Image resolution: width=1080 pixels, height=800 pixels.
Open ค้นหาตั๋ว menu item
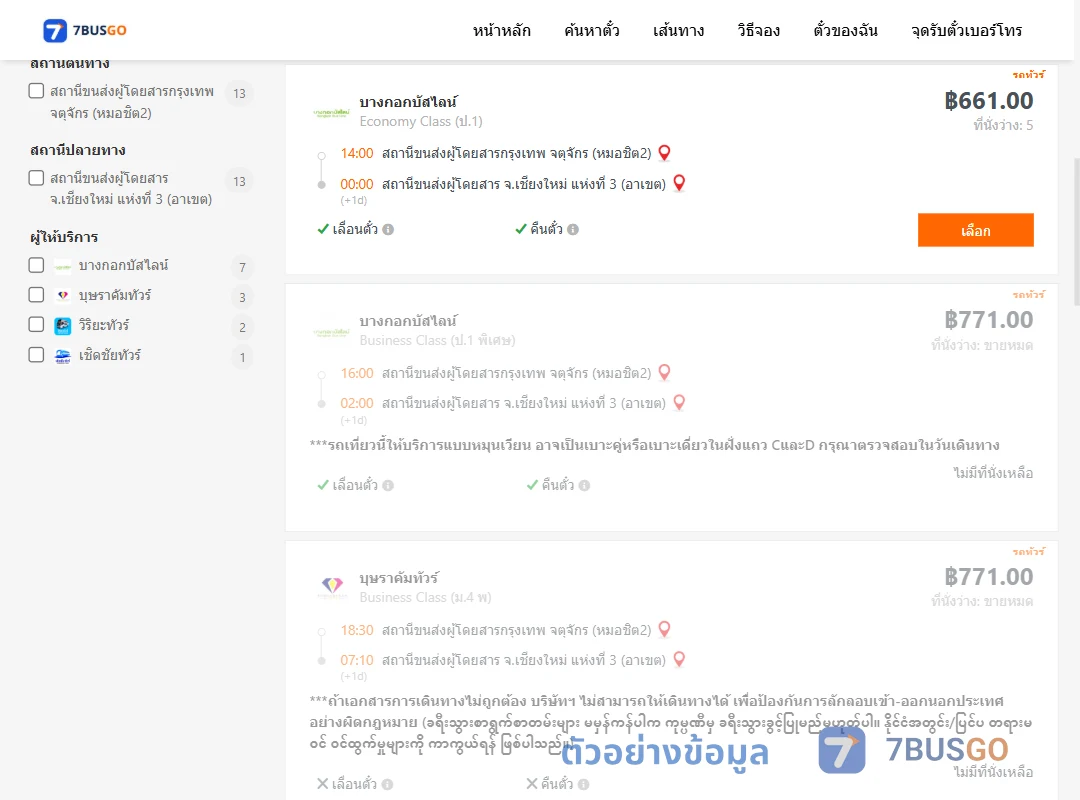(592, 30)
